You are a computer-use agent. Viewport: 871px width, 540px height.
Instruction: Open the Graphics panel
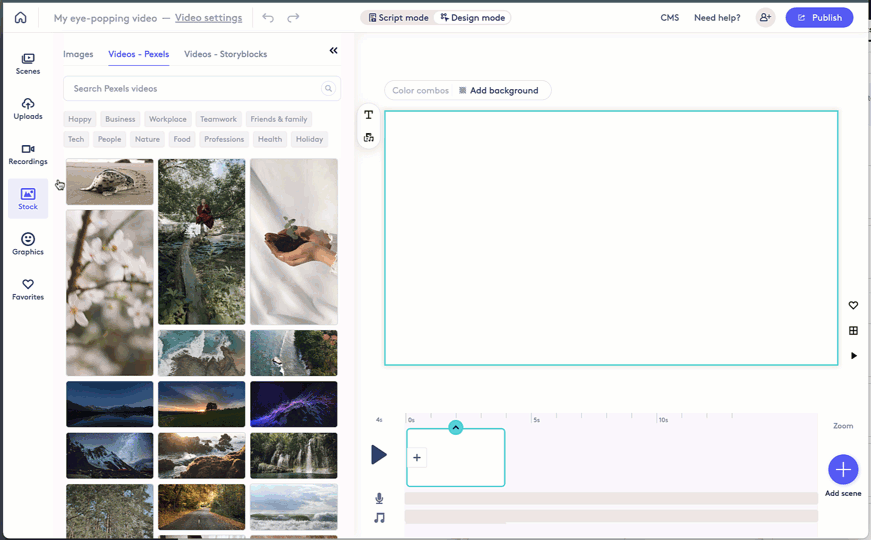[x=28, y=244]
